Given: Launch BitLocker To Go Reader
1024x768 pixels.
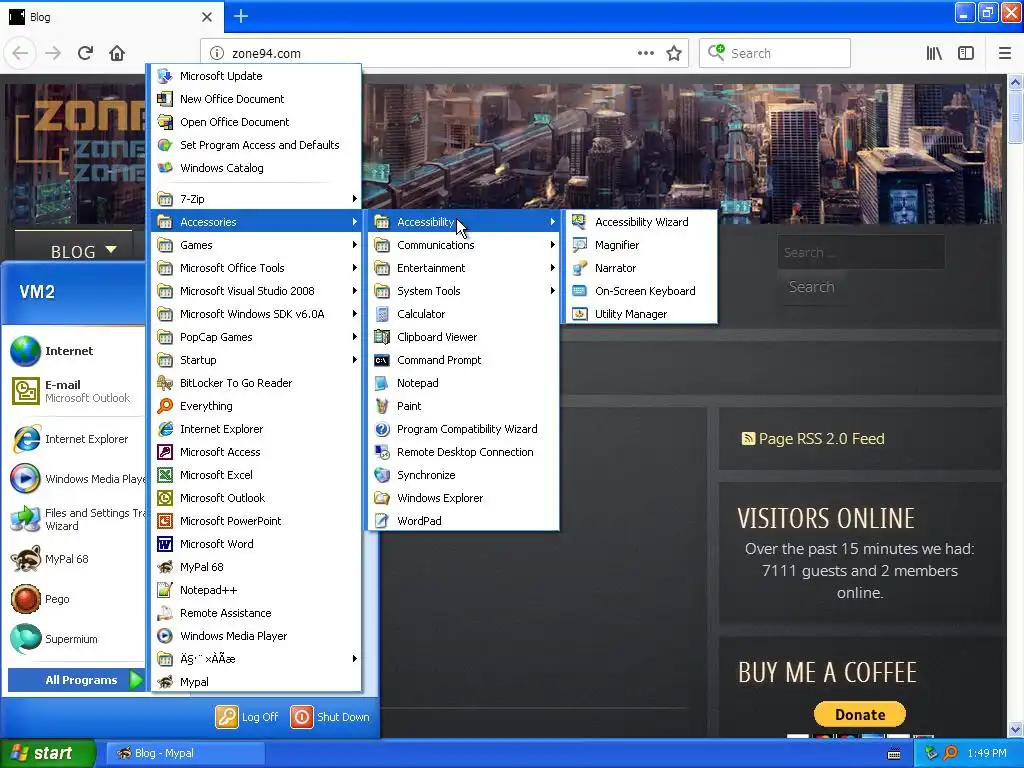Looking at the screenshot, I should coord(256,383).
